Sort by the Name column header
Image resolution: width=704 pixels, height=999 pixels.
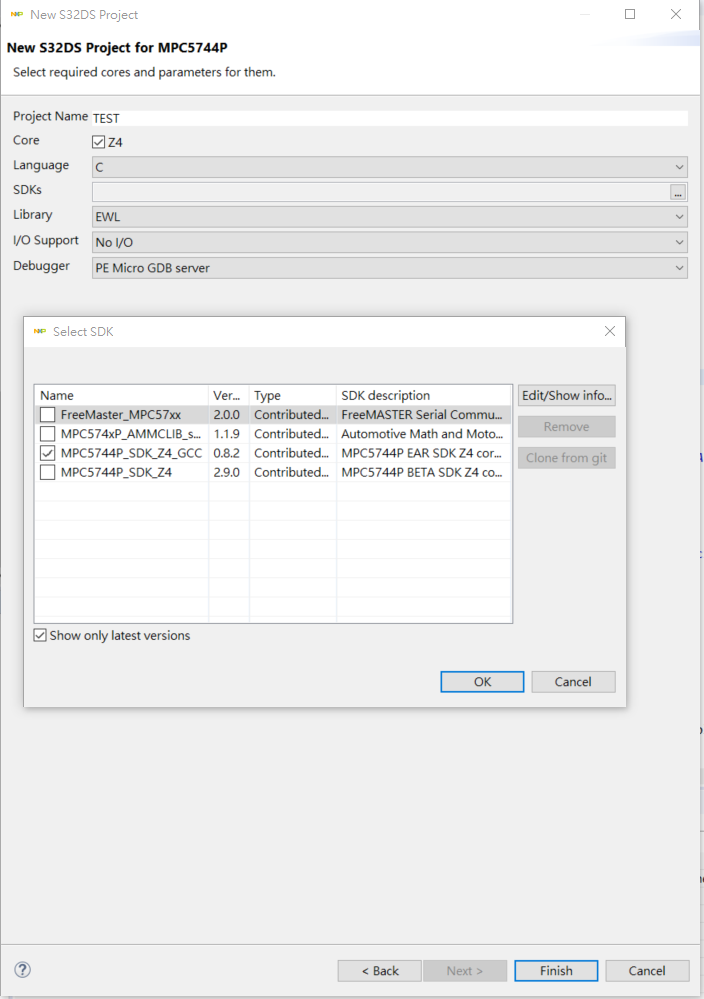point(122,395)
